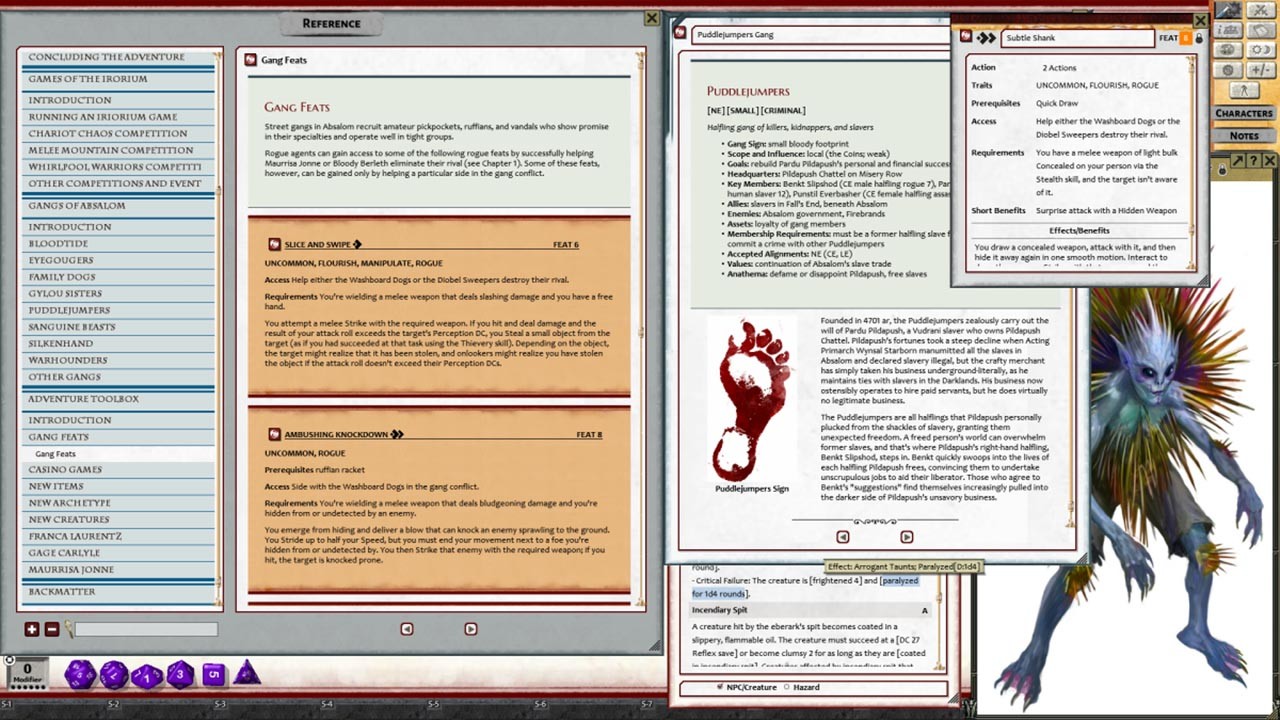The image size is (1280, 720).
Task: Open the Notes tab on the right edge
Action: [x=1244, y=134]
